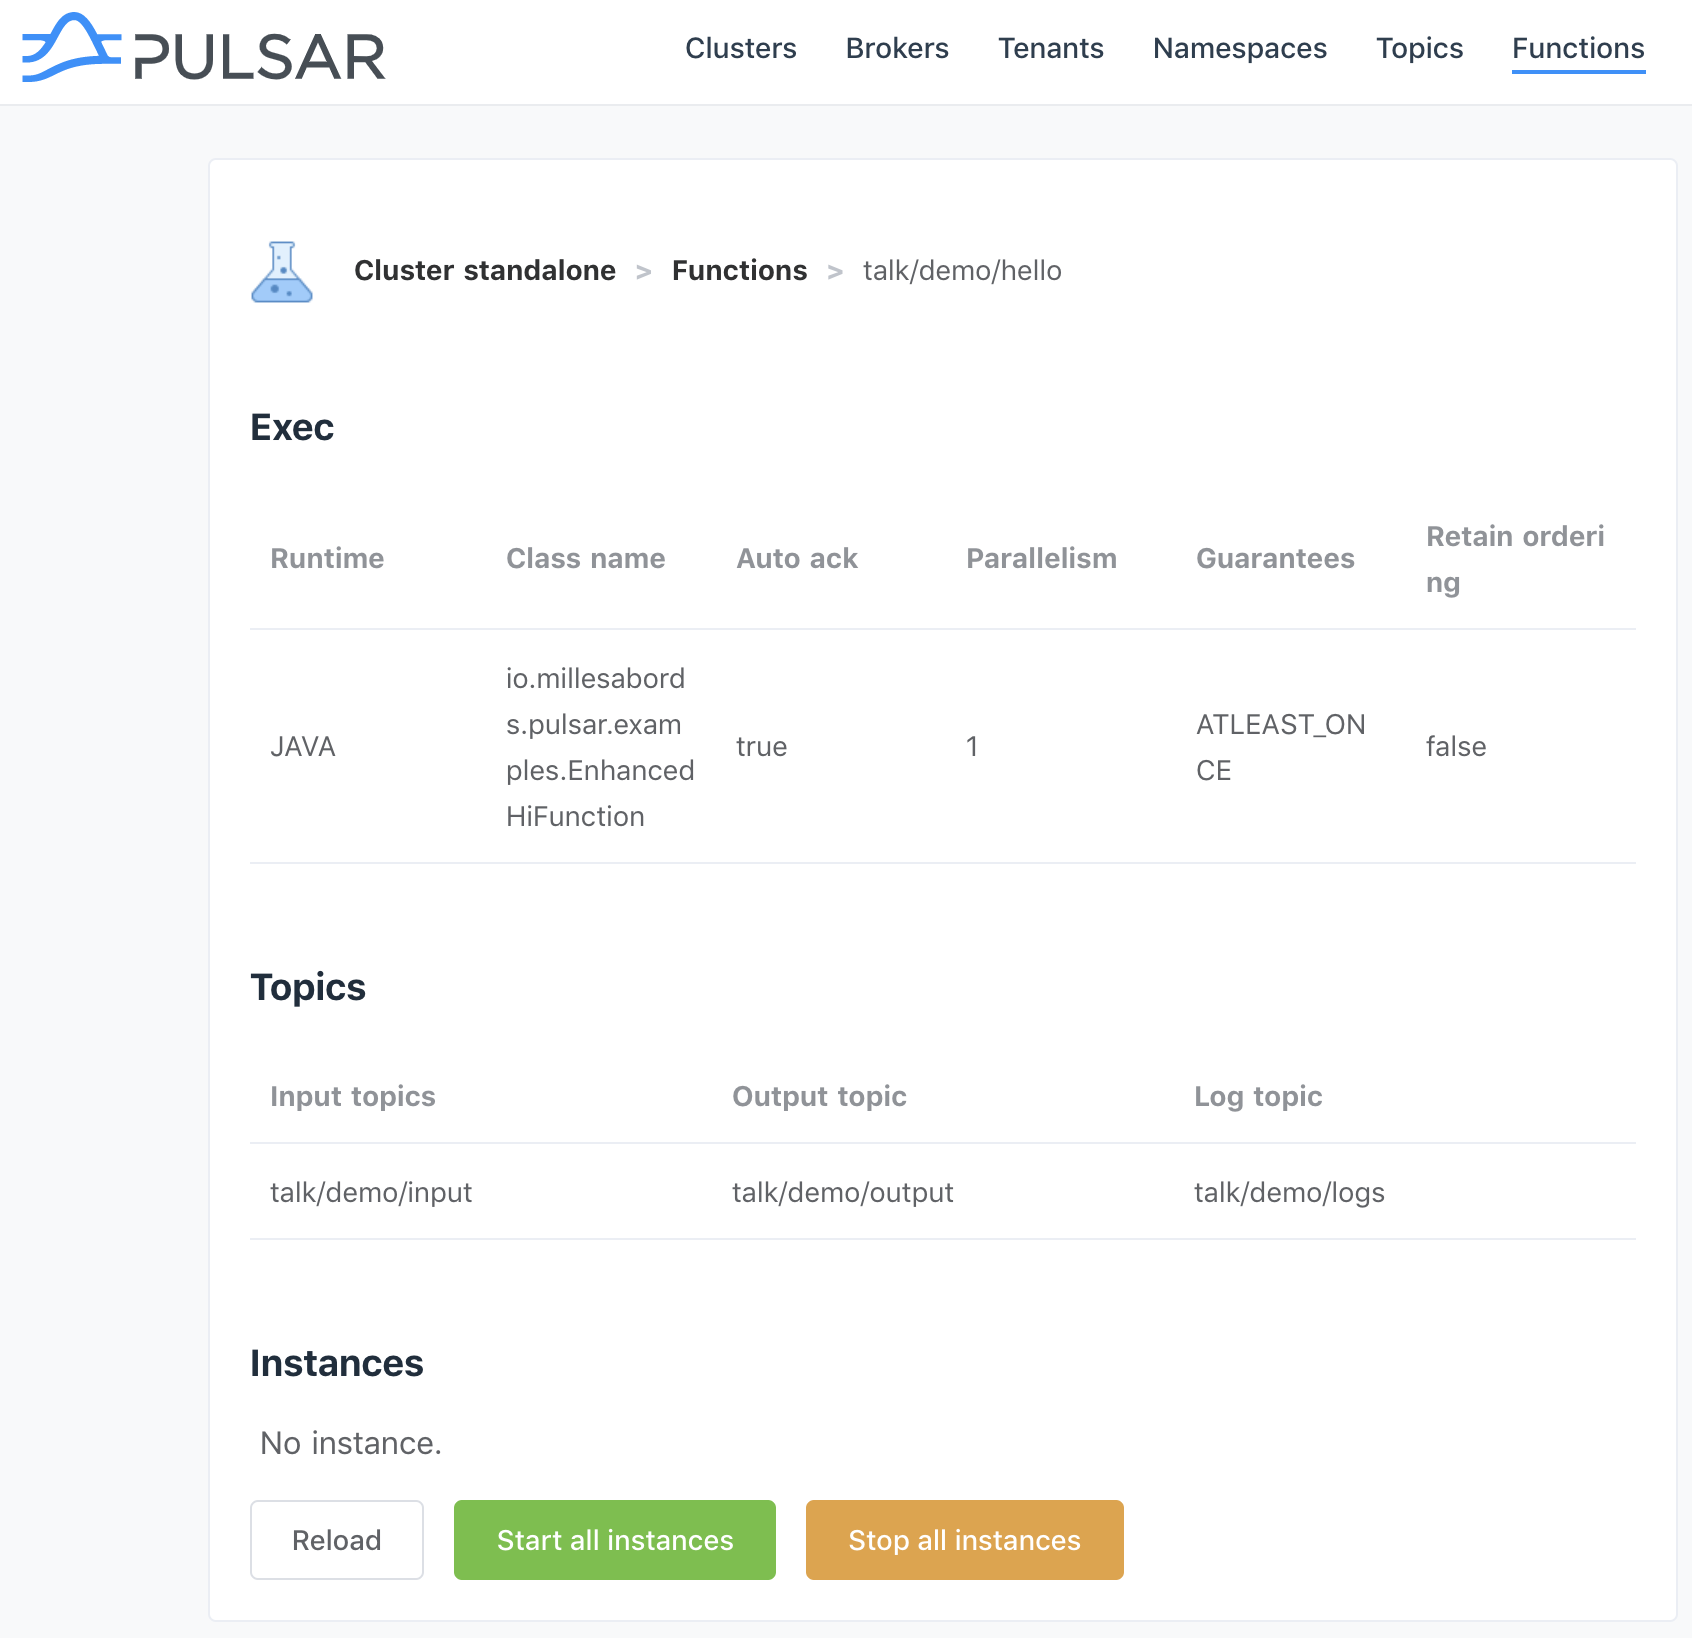Viewport: 1692px width, 1638px height.
Task: Click the flask icon beside breadcrumb
Action: click(x=282, y=271)
